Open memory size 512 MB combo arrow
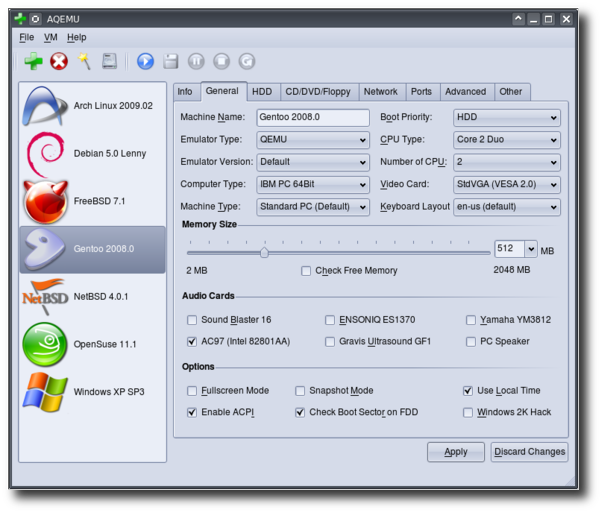Viewport: 602px width, 513px height. [531, 249]
